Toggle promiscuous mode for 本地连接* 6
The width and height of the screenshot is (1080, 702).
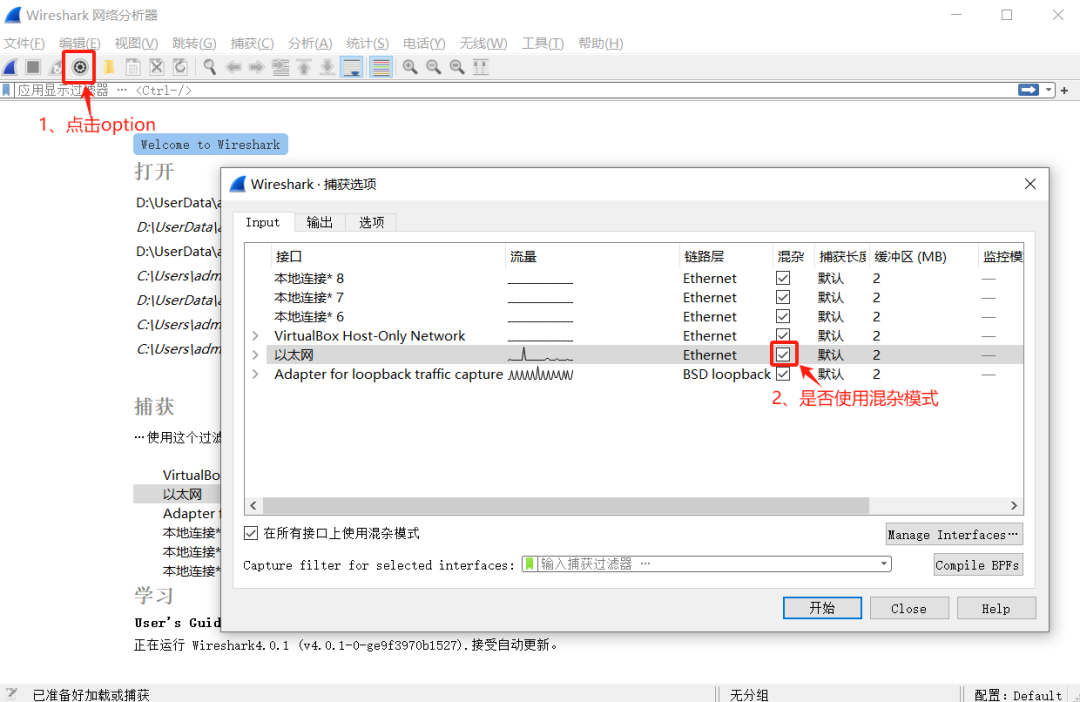(x=782, y=316)
